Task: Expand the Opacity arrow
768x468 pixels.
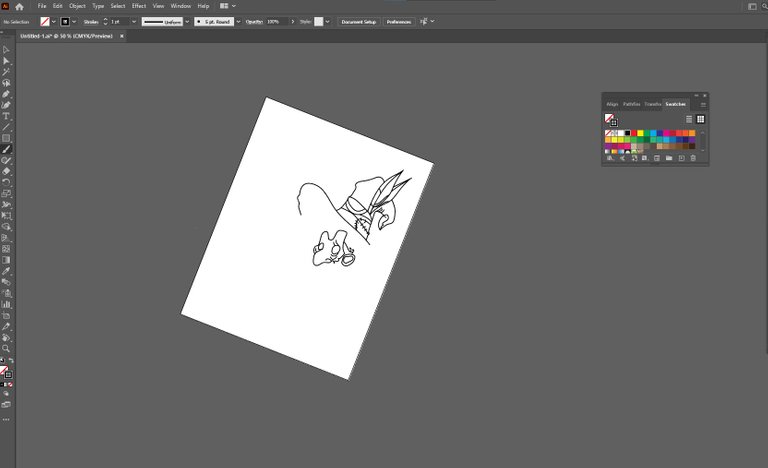Action: coord(293,22)
